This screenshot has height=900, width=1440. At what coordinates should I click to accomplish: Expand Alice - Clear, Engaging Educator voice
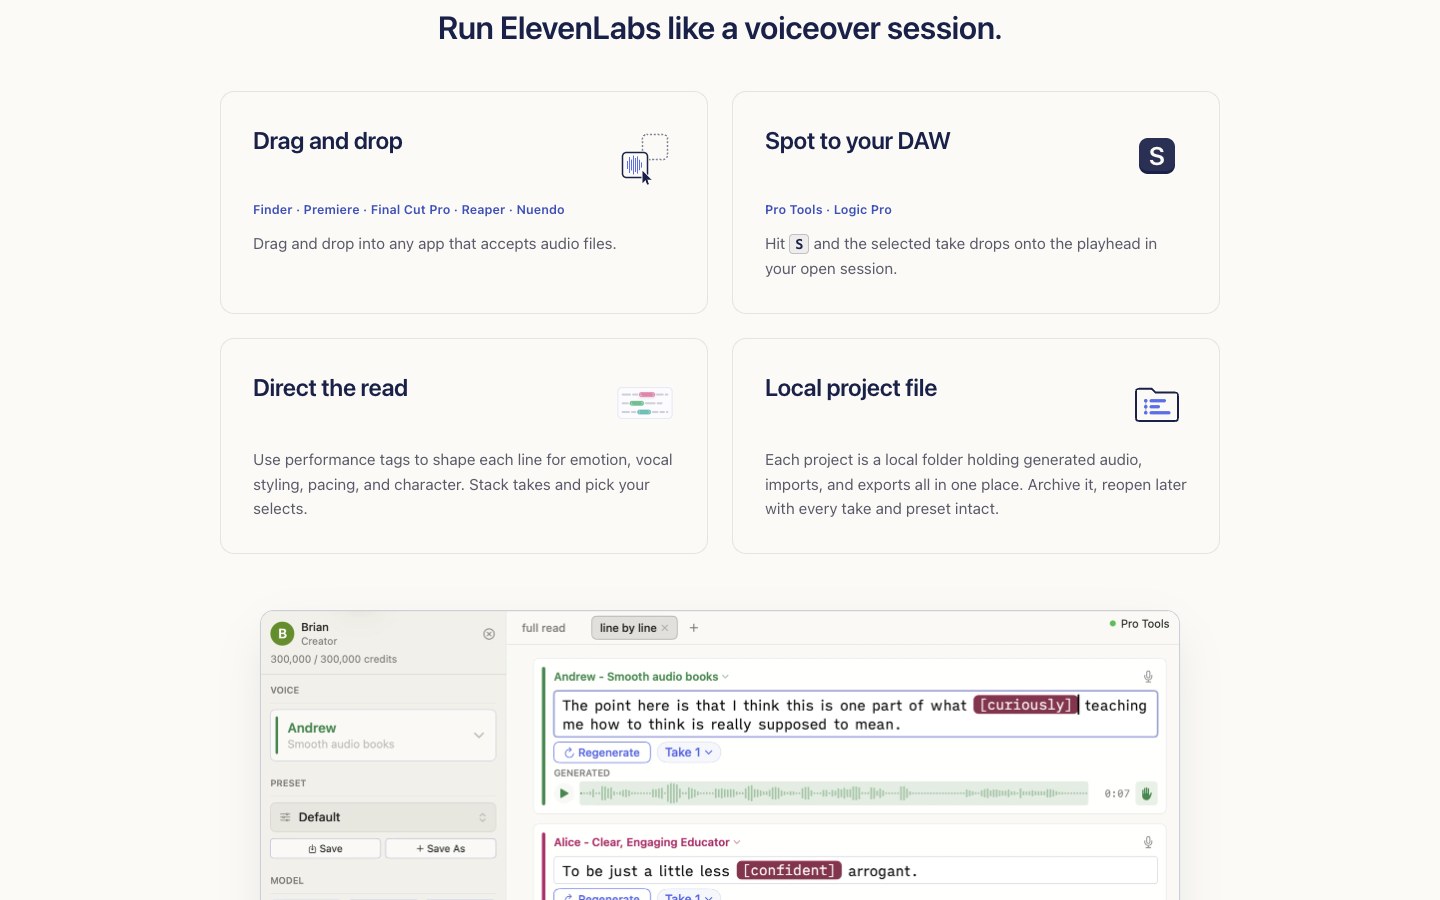click(x=647, y=842)
